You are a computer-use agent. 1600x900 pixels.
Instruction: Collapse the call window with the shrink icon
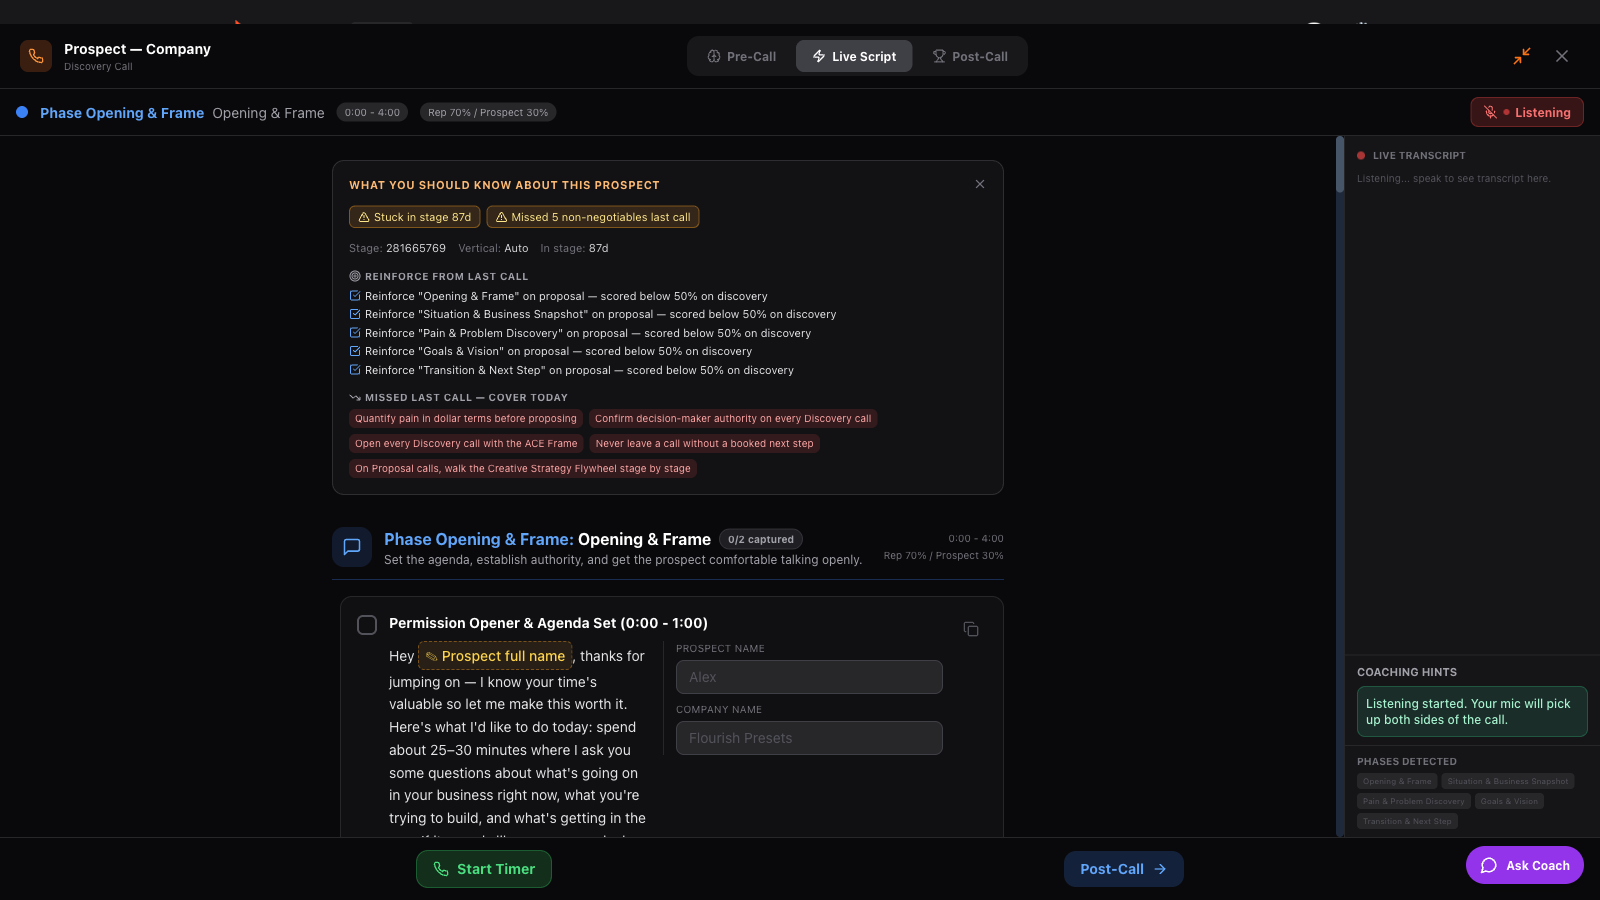click(1522, 56)
